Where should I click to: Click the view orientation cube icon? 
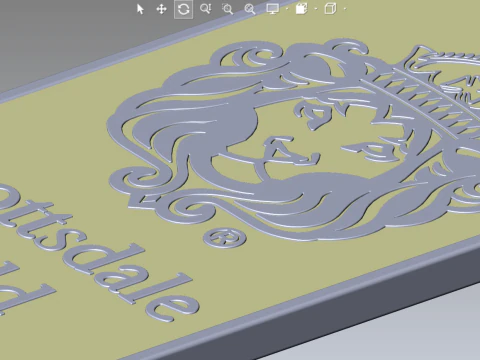(301, 9)
